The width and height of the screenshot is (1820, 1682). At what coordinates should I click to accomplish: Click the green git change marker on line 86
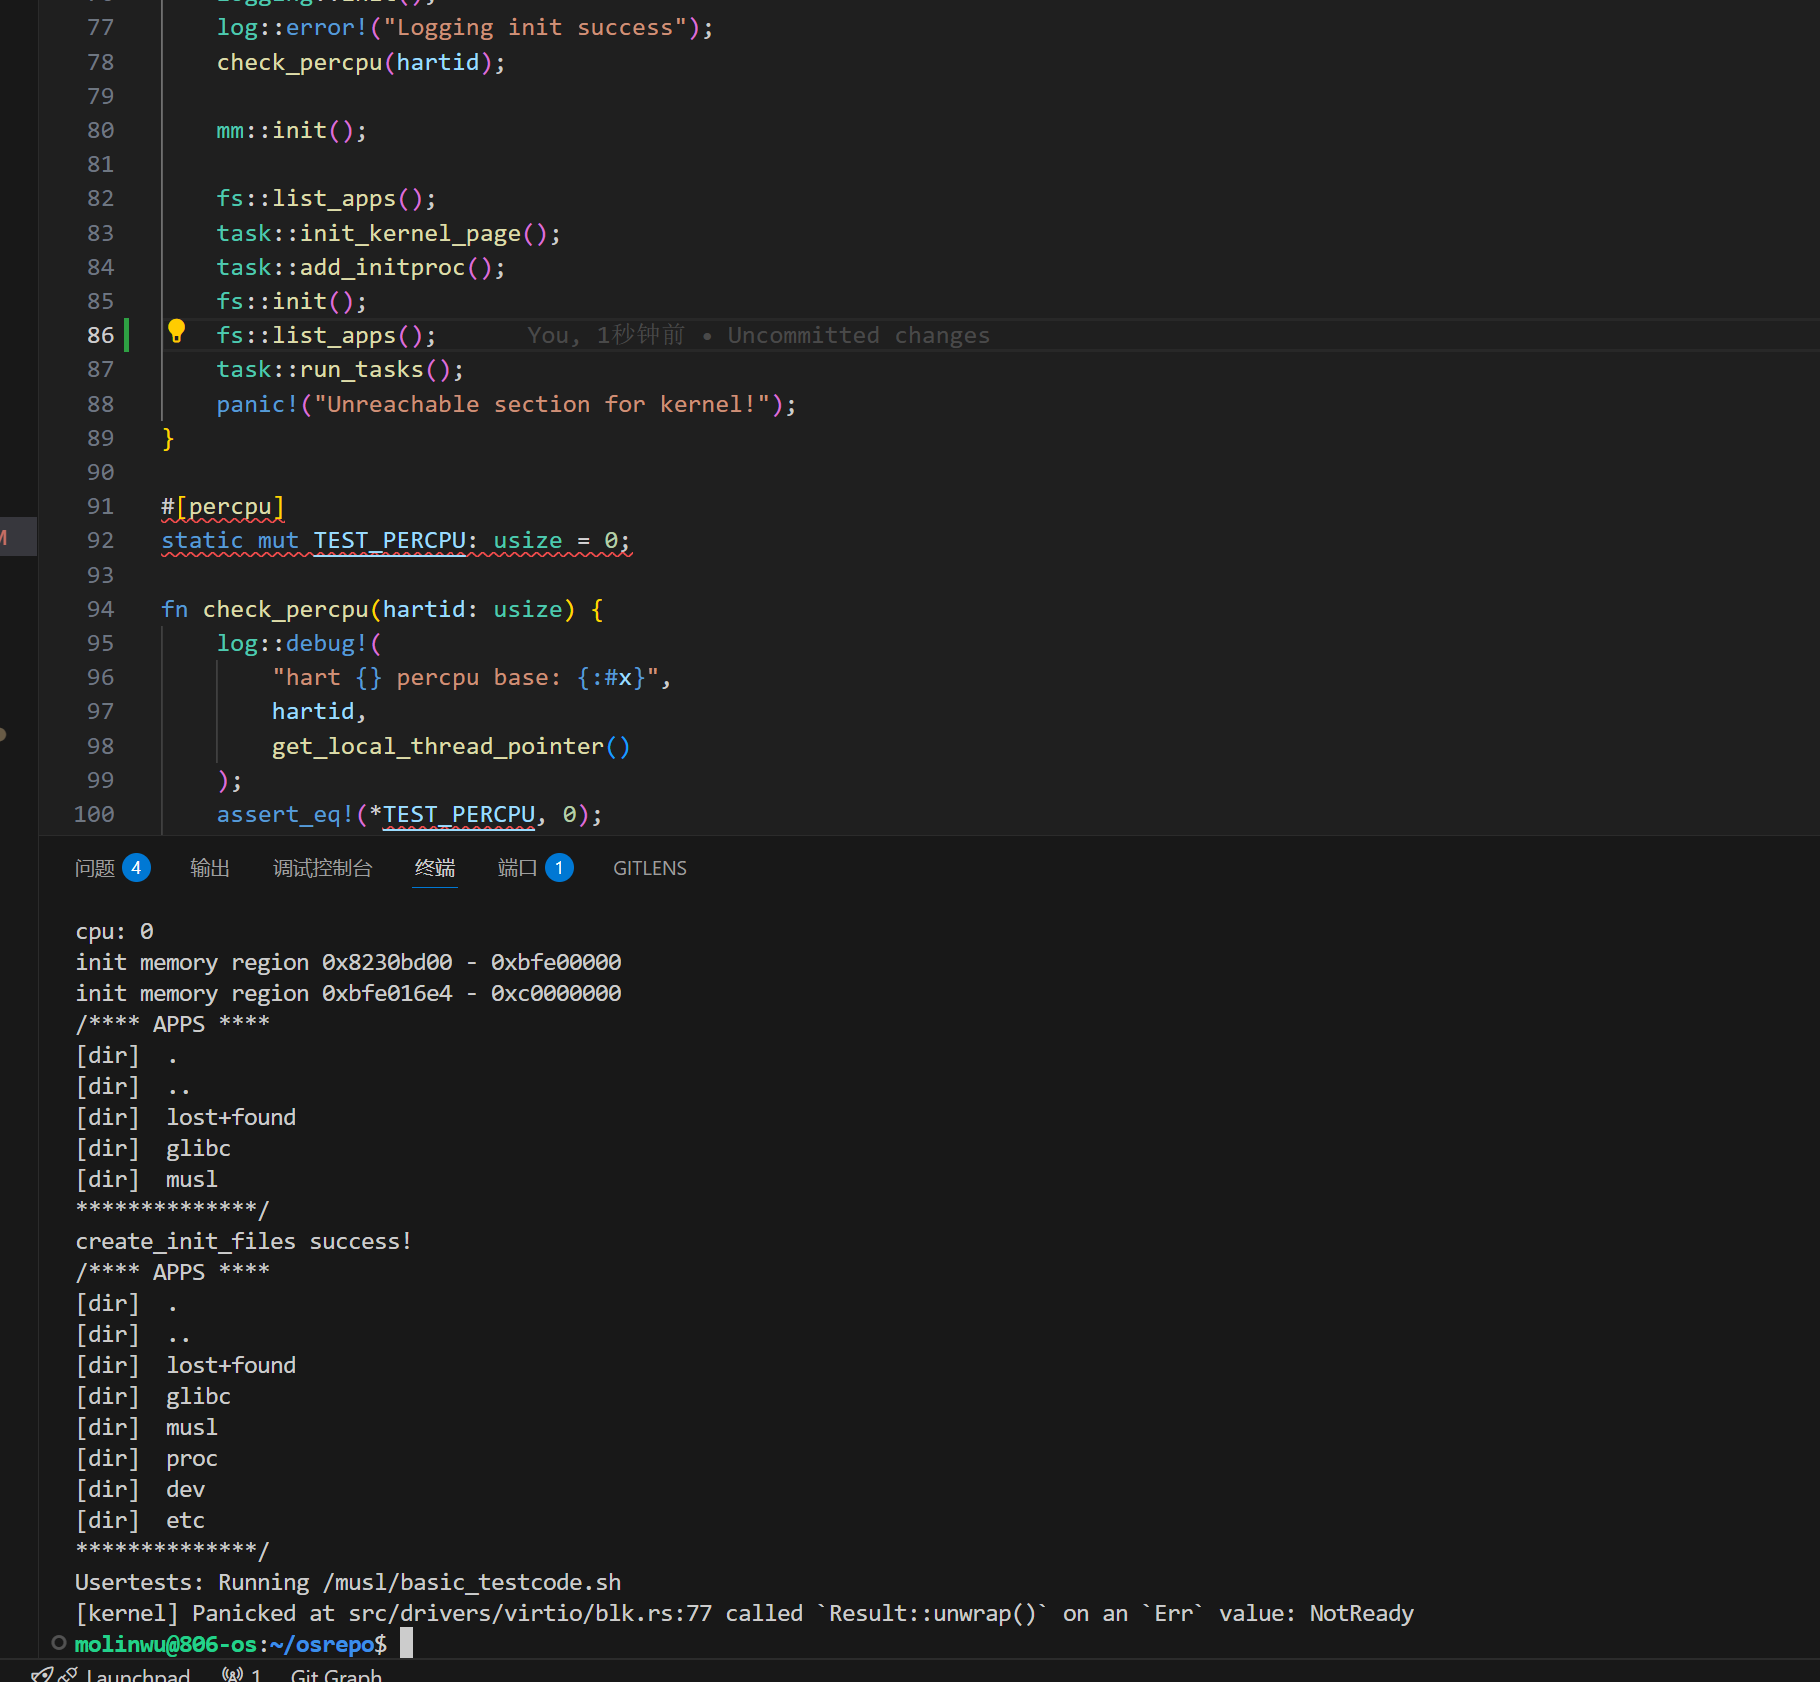(127, 335)
